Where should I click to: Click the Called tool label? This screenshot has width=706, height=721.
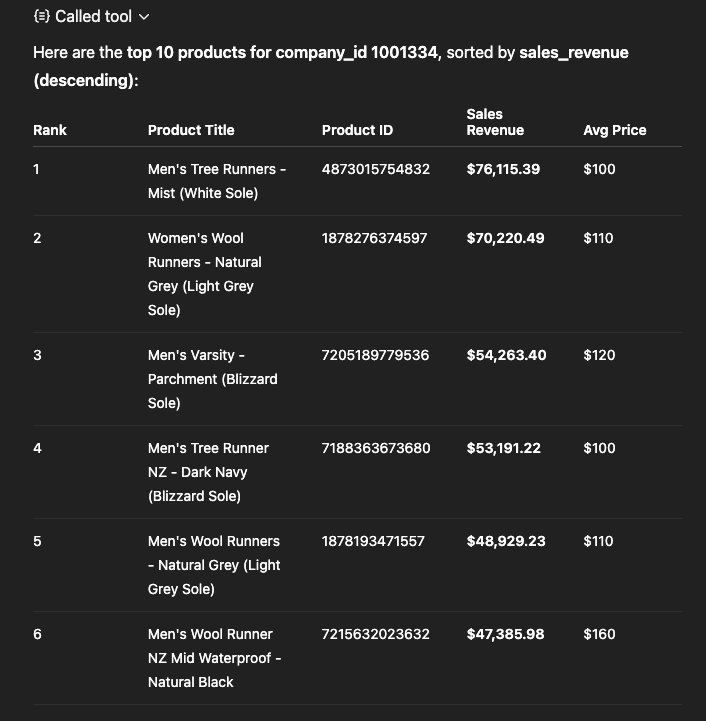94,17
